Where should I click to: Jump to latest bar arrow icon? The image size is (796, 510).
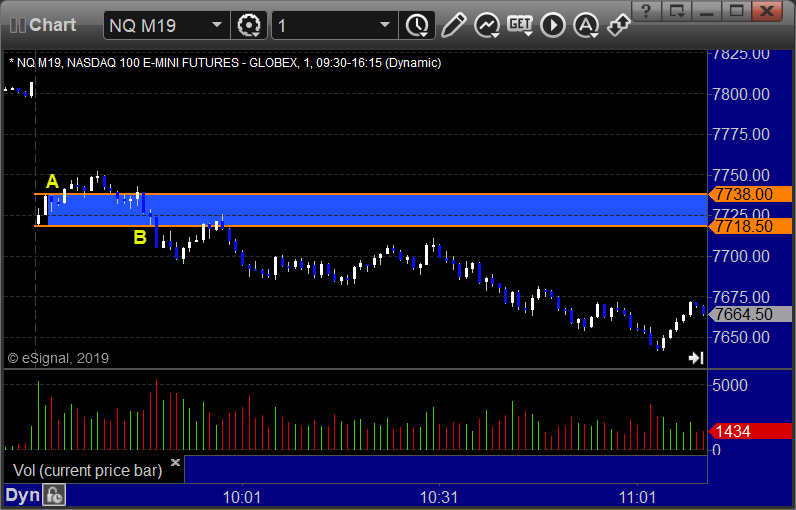point(696,358)
